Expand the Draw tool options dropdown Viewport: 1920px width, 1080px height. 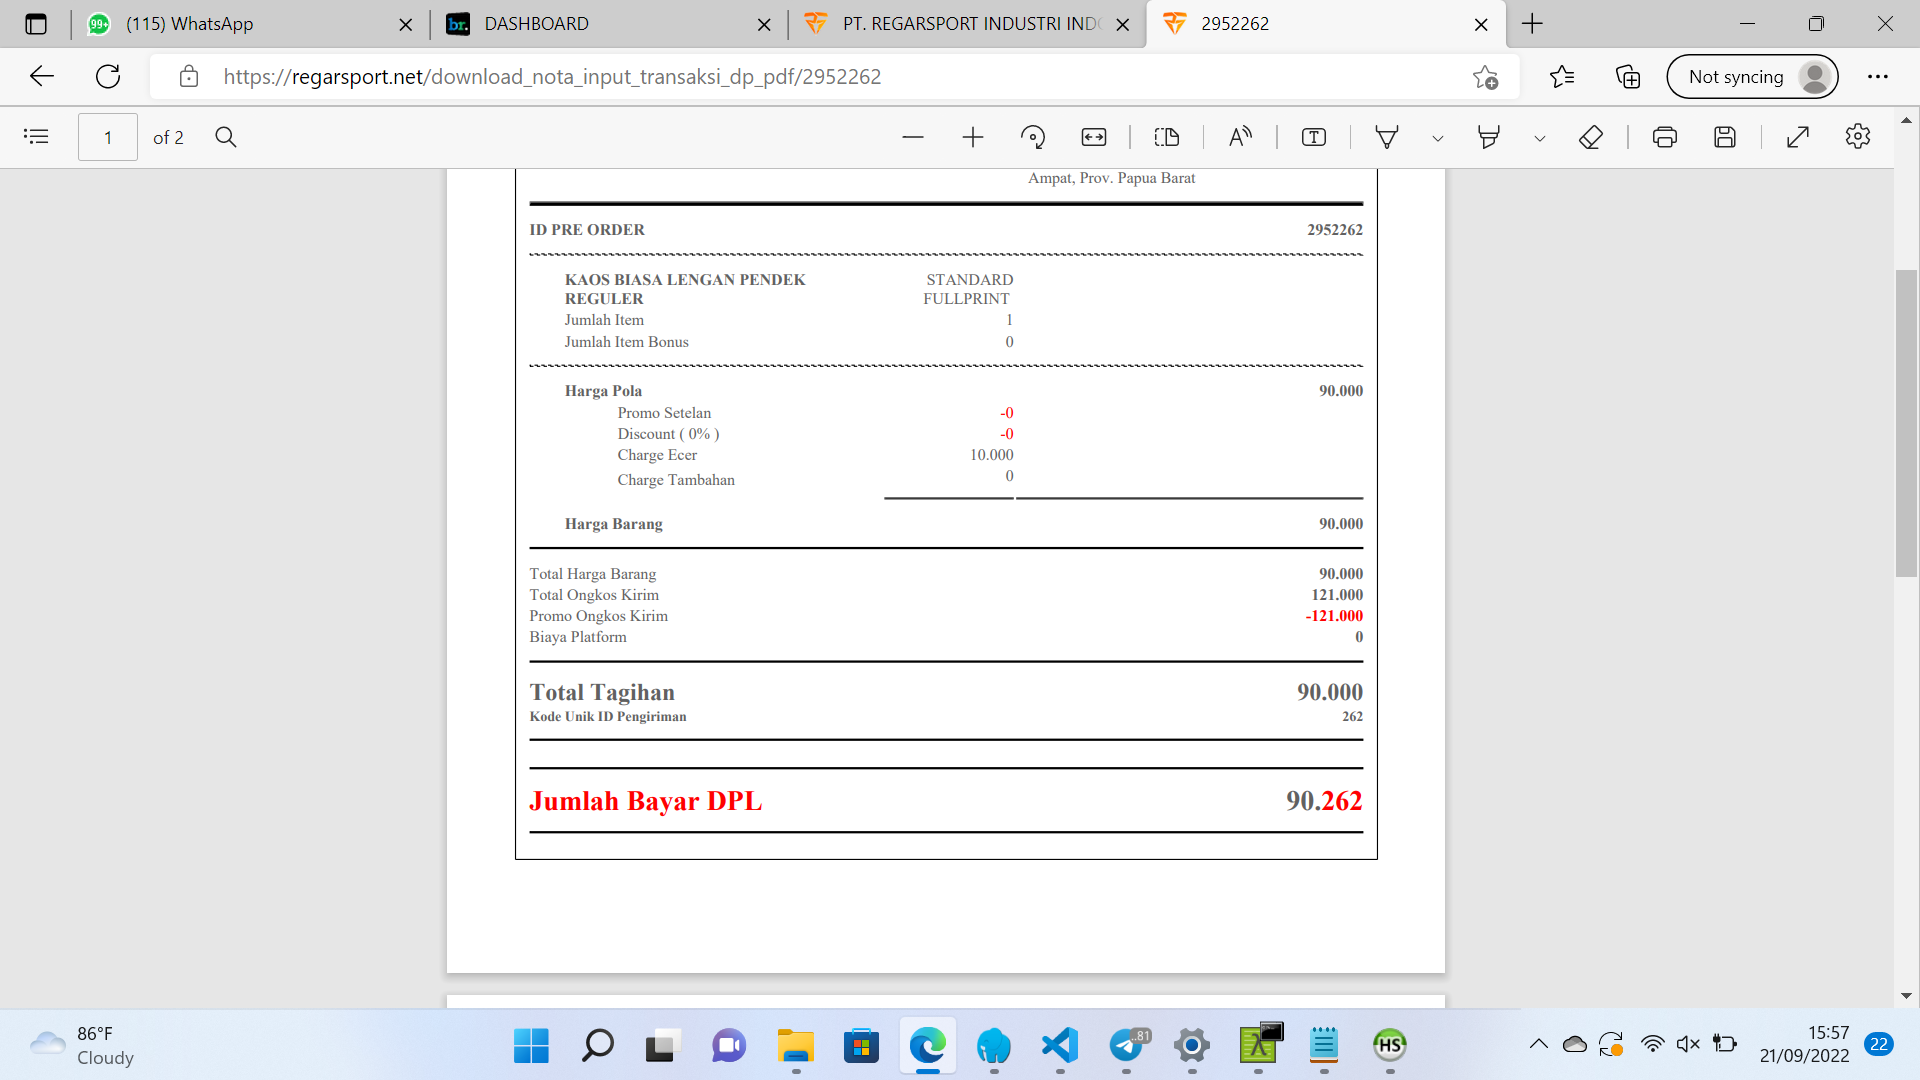point(1438,138)
